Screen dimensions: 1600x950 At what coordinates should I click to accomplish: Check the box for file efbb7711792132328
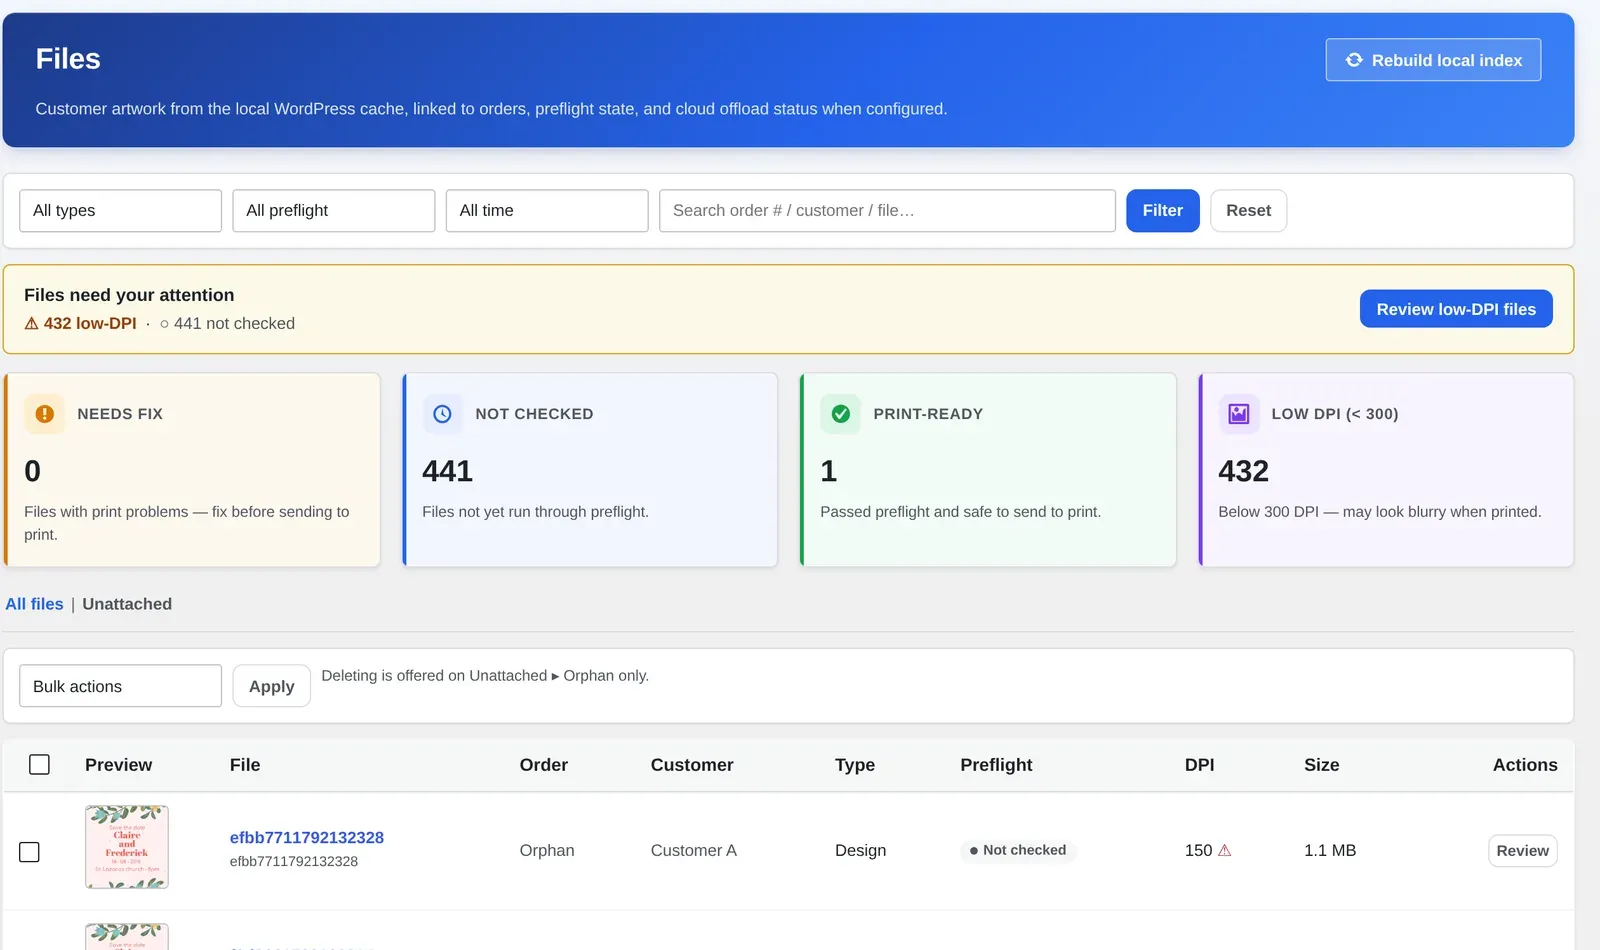click(30, 852)
